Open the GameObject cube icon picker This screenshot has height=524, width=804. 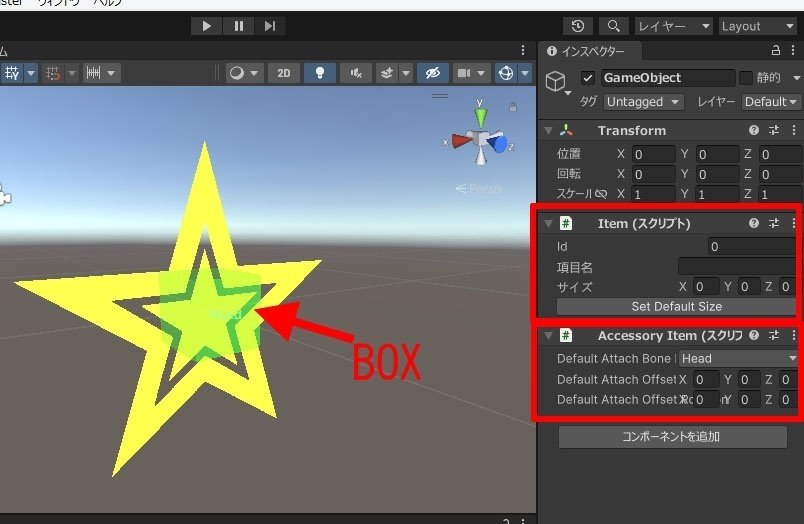tap(556, 82)
